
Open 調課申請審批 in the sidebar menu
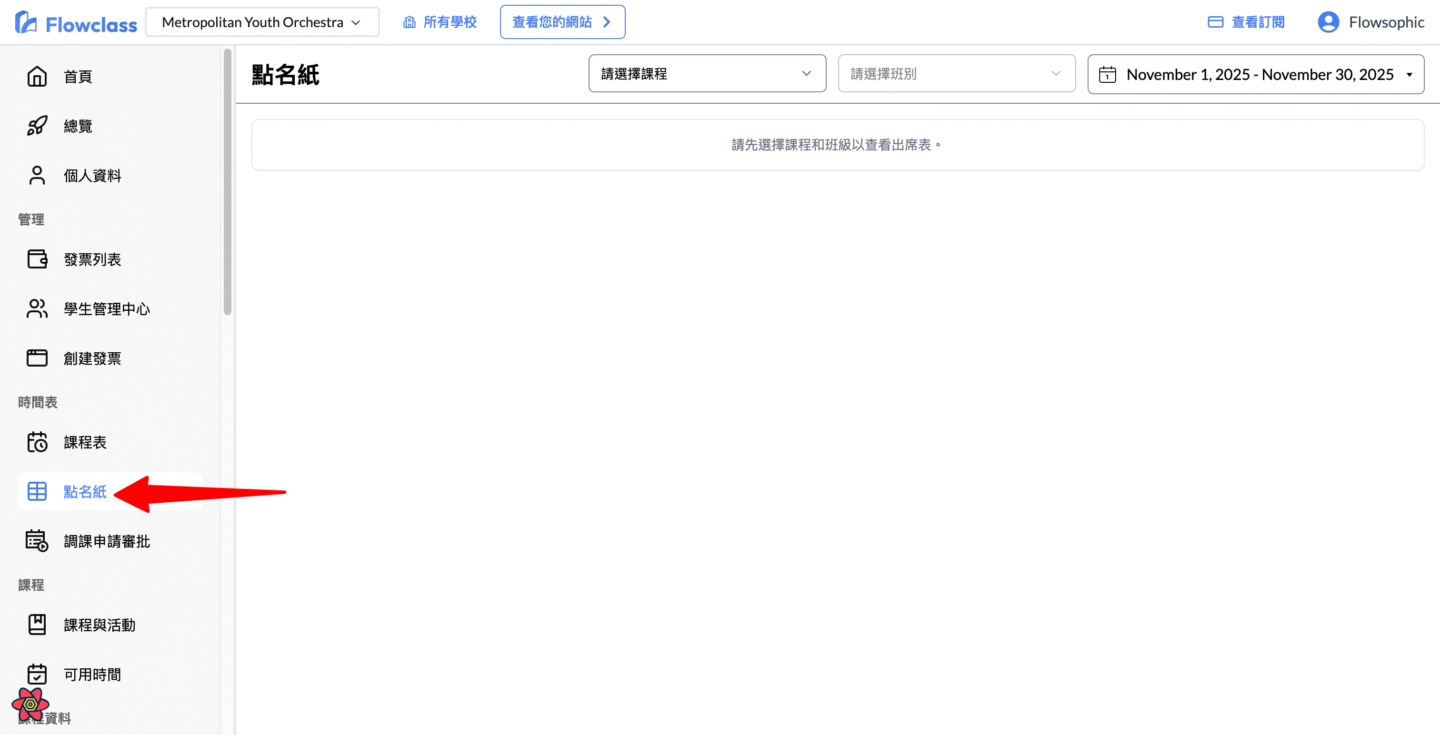[107, 541]
